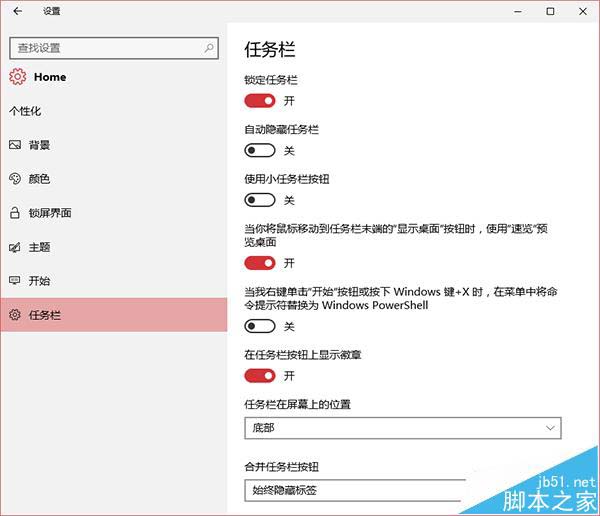Enable the 自动隐藏任务栏 switch
Viewport: 600px width, 516px height.
click(260, 150)
